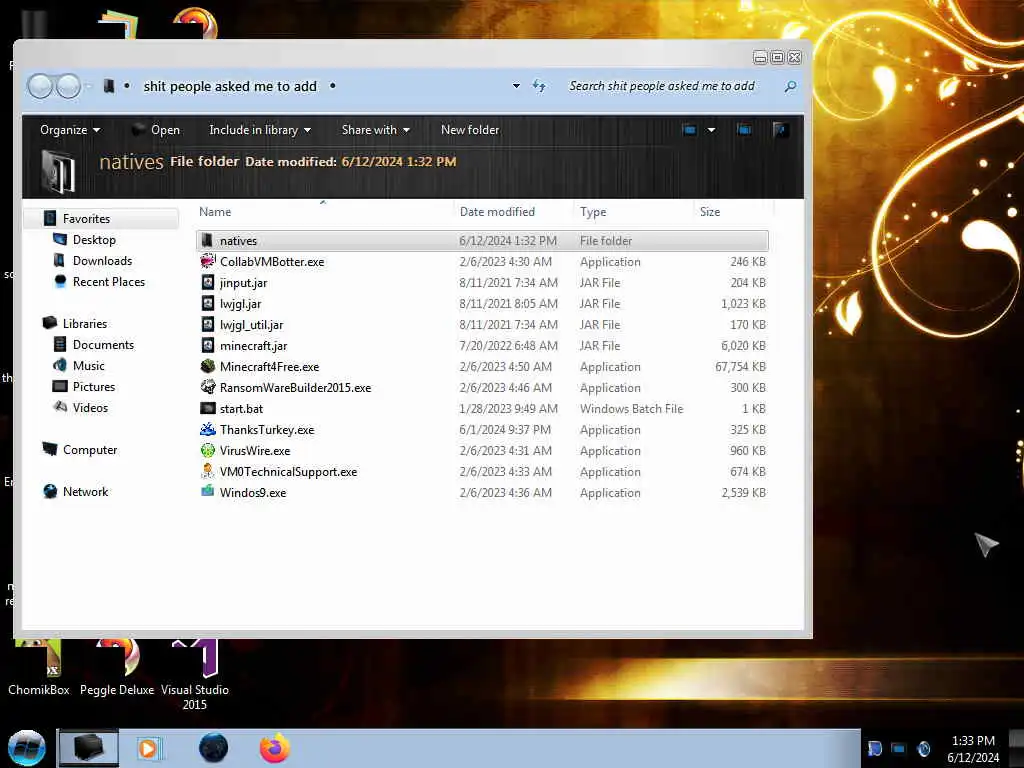Select the CollabVMBotter.exe icon
This screenshot has width=1024, height=768.
point(207,261)
